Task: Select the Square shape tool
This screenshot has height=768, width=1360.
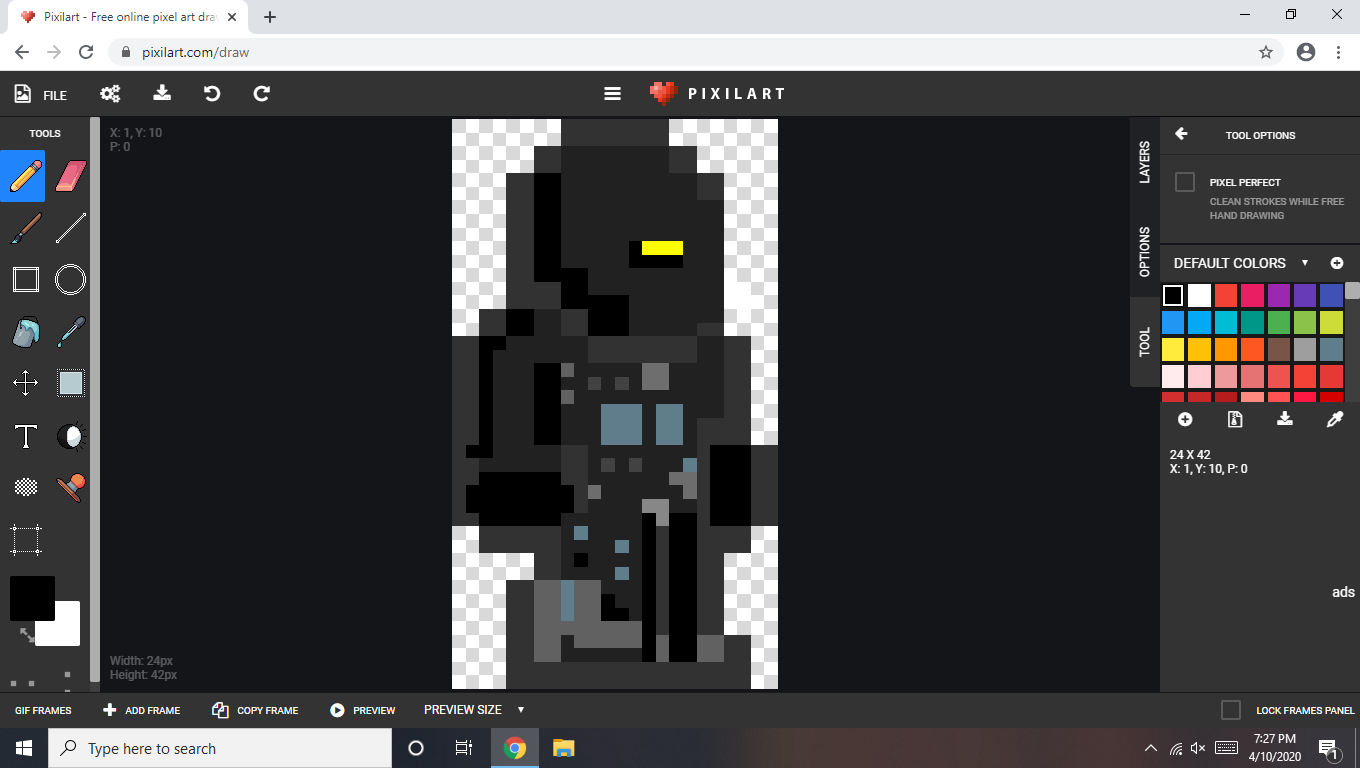Action: [x=25, y=279]
